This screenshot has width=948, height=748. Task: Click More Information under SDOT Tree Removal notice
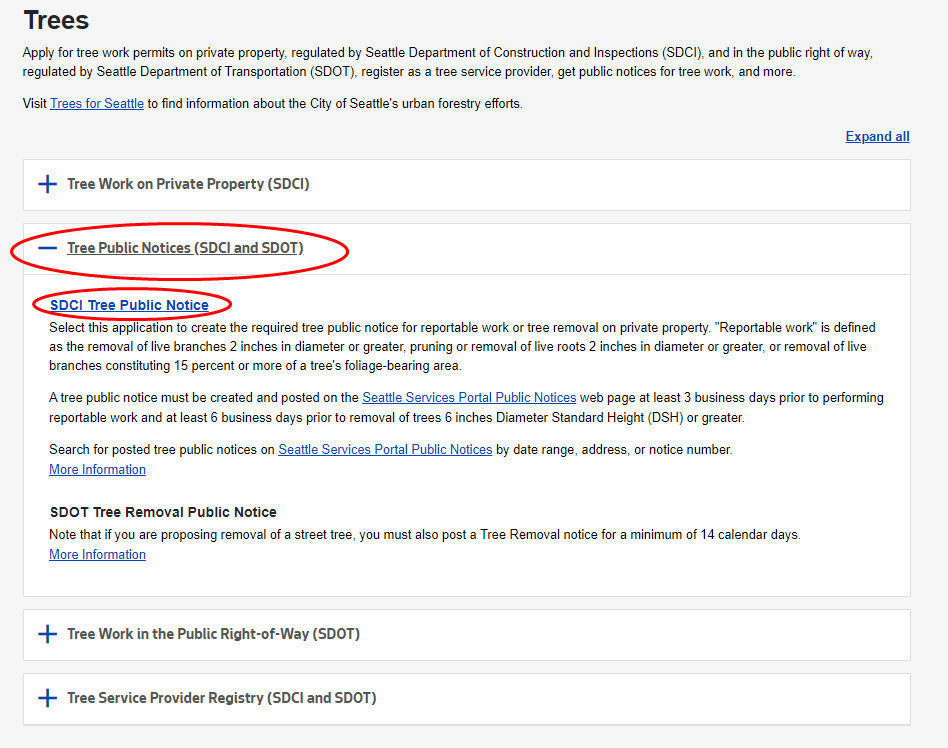click(97, 555)
